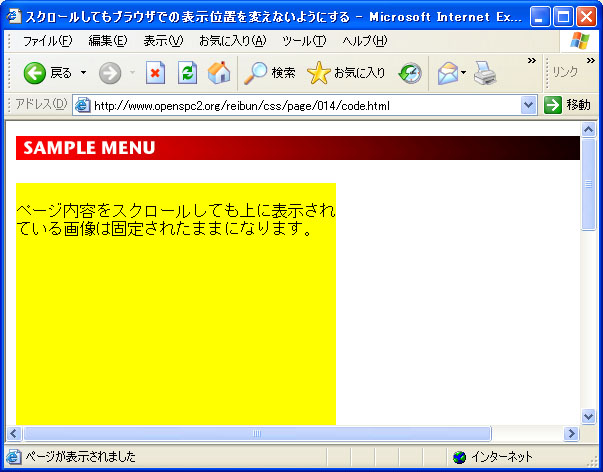Open Favorites (お気に入り) star toolbar button
This screenshot has height=472, width=603.
click(346, 73)
